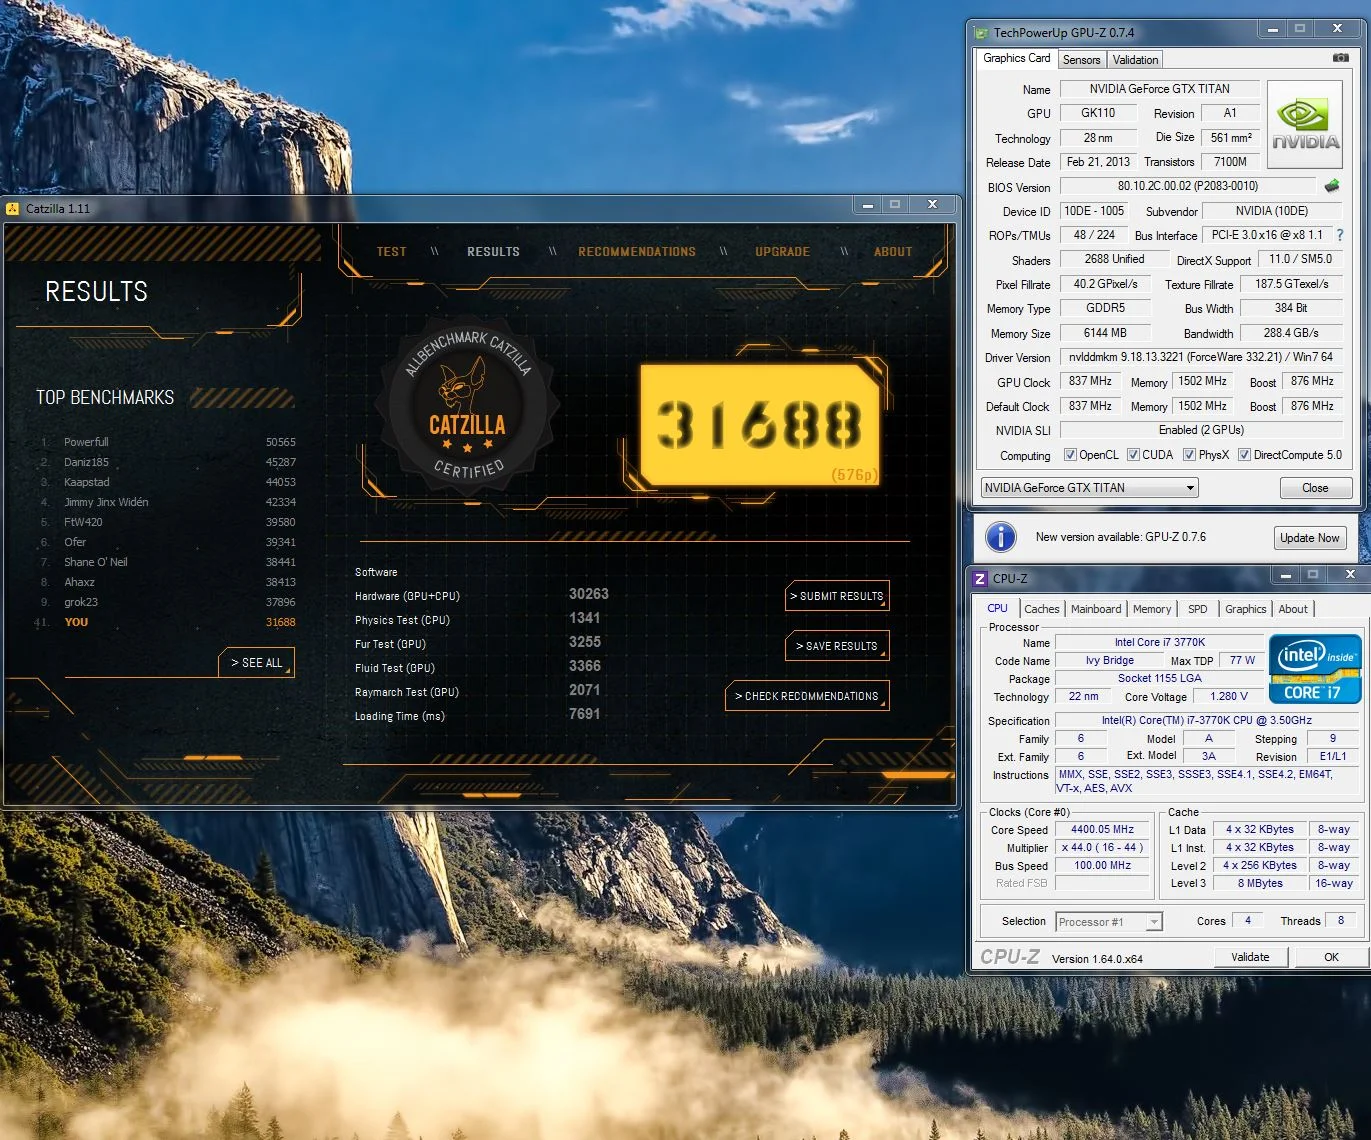Click the blue info icon in update notice
This screenshot has width=1371, height=1140.
pos(1001,537)
